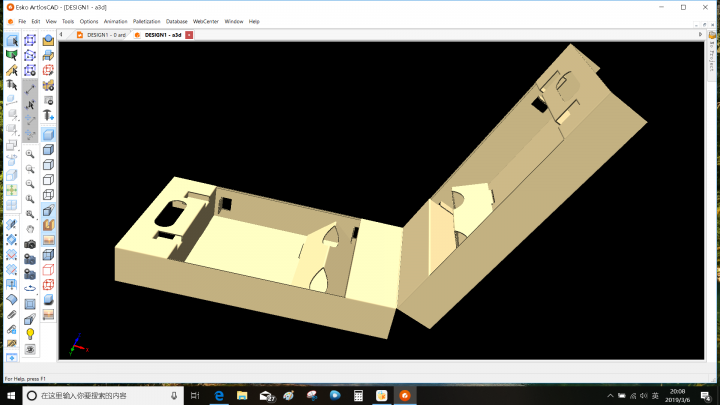Close the DESIGN1 - a3d tab

tap(190, 35)
